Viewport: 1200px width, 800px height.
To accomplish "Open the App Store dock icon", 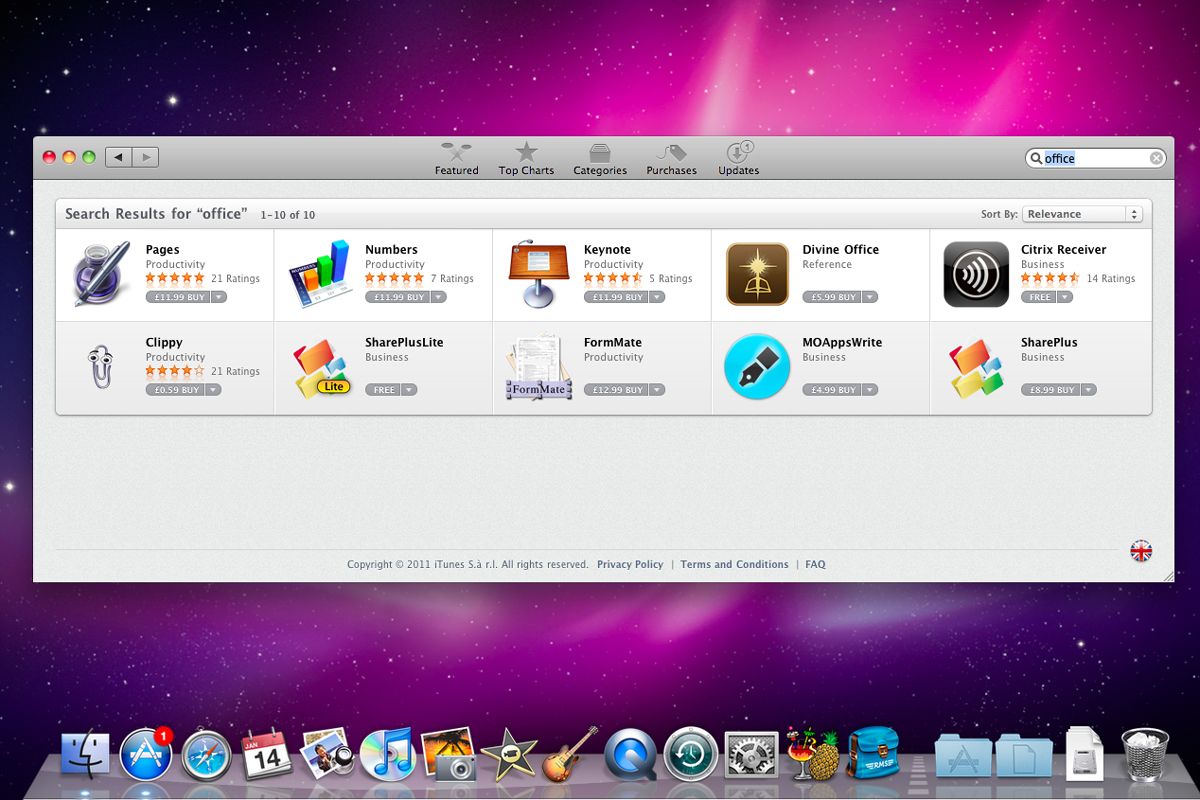I will (x=146, y=754).
